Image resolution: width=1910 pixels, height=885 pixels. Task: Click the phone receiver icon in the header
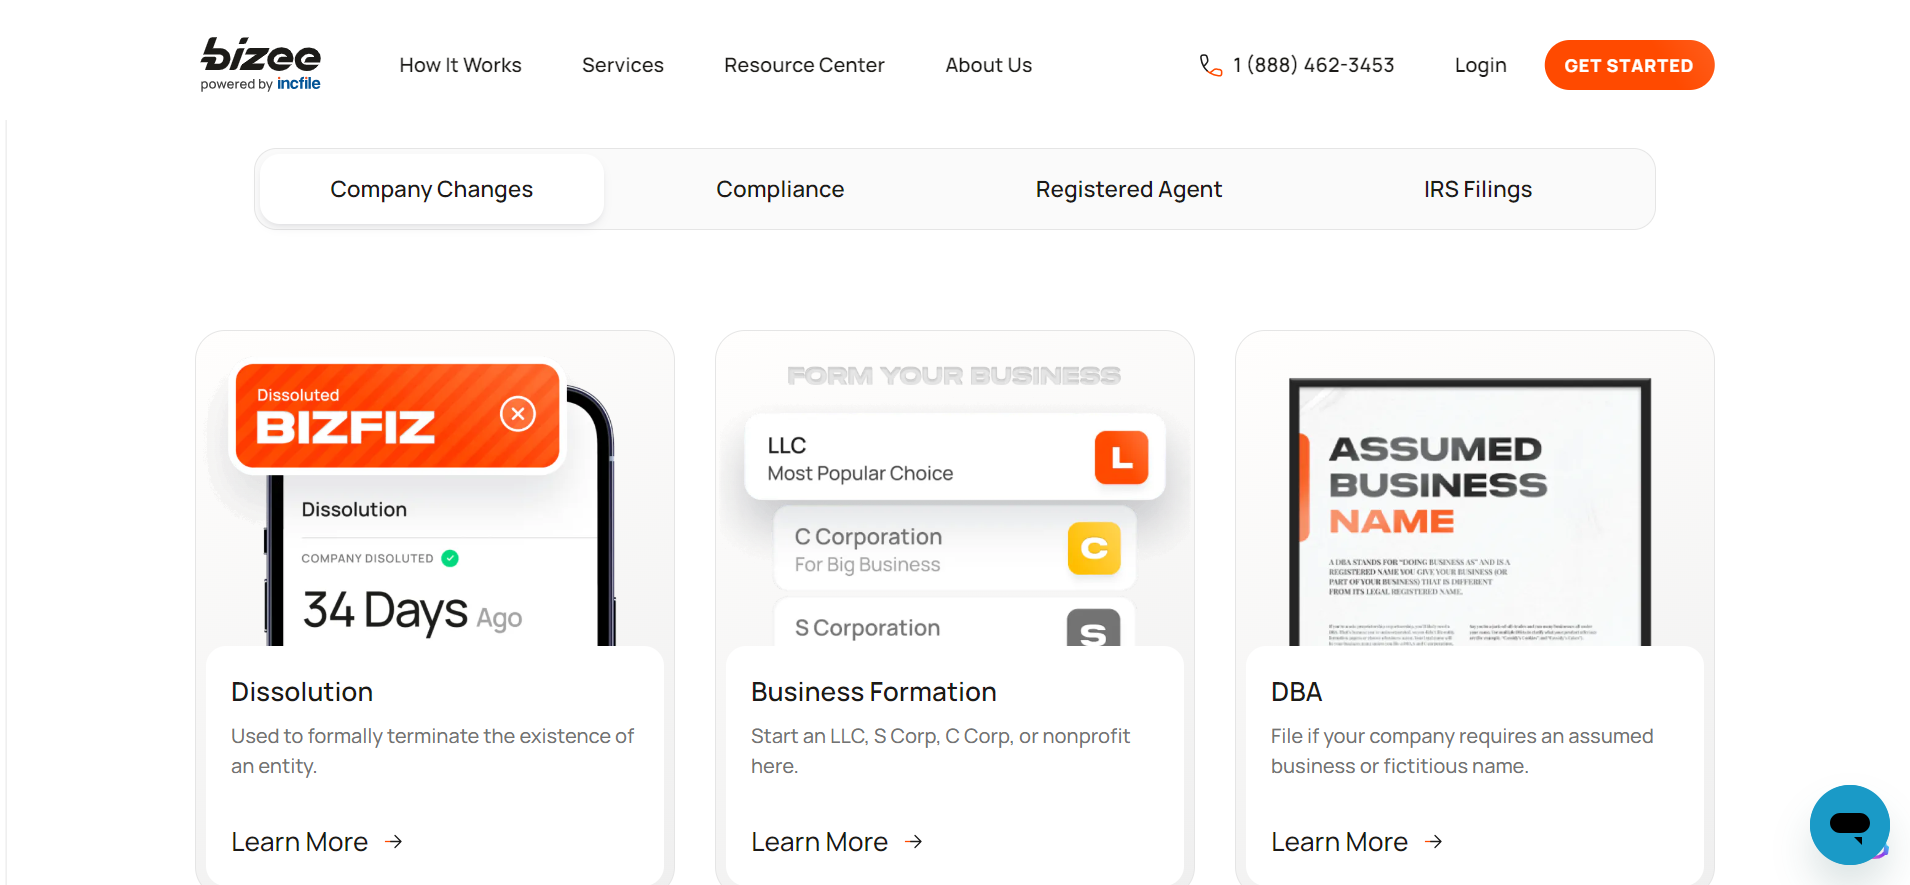pyautogui.click(x=1210, y=64)
